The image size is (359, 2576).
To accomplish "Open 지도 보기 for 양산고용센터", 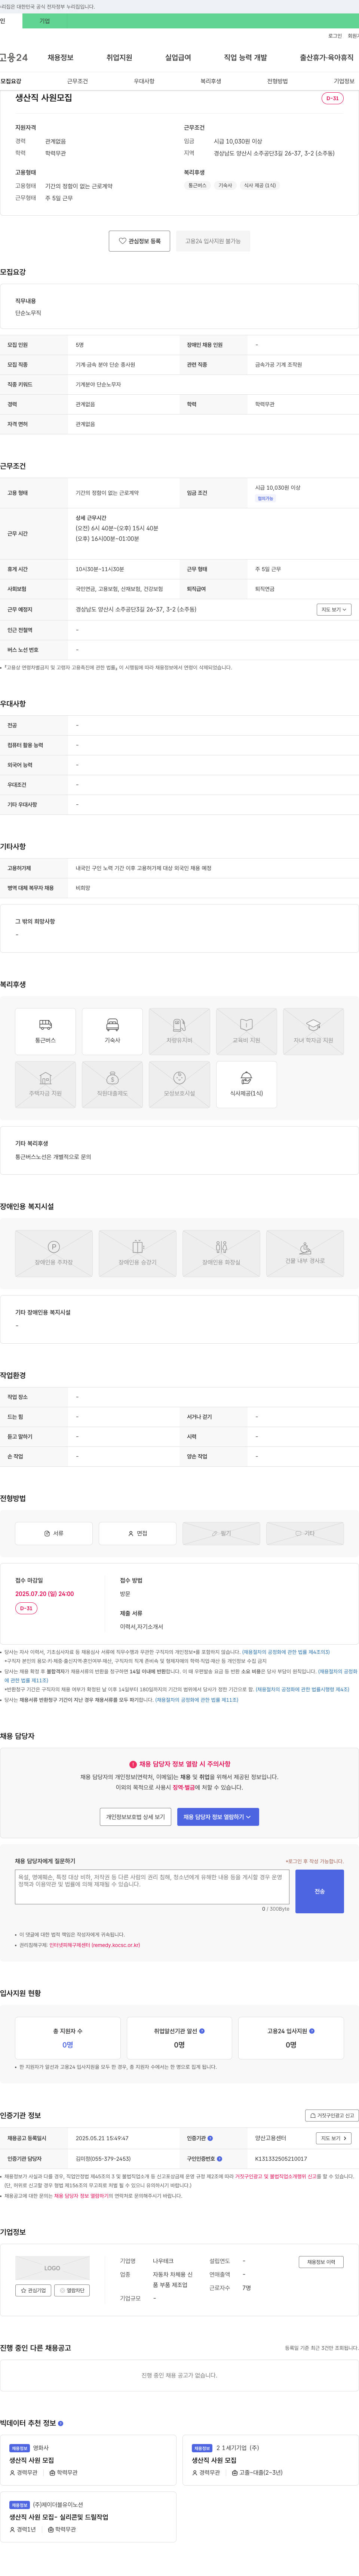I will 334,2138.
